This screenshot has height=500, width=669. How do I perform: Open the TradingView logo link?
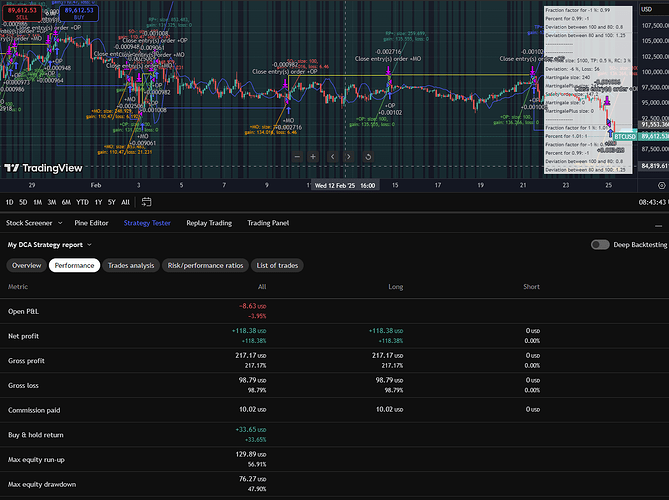(x=43, y=168)
